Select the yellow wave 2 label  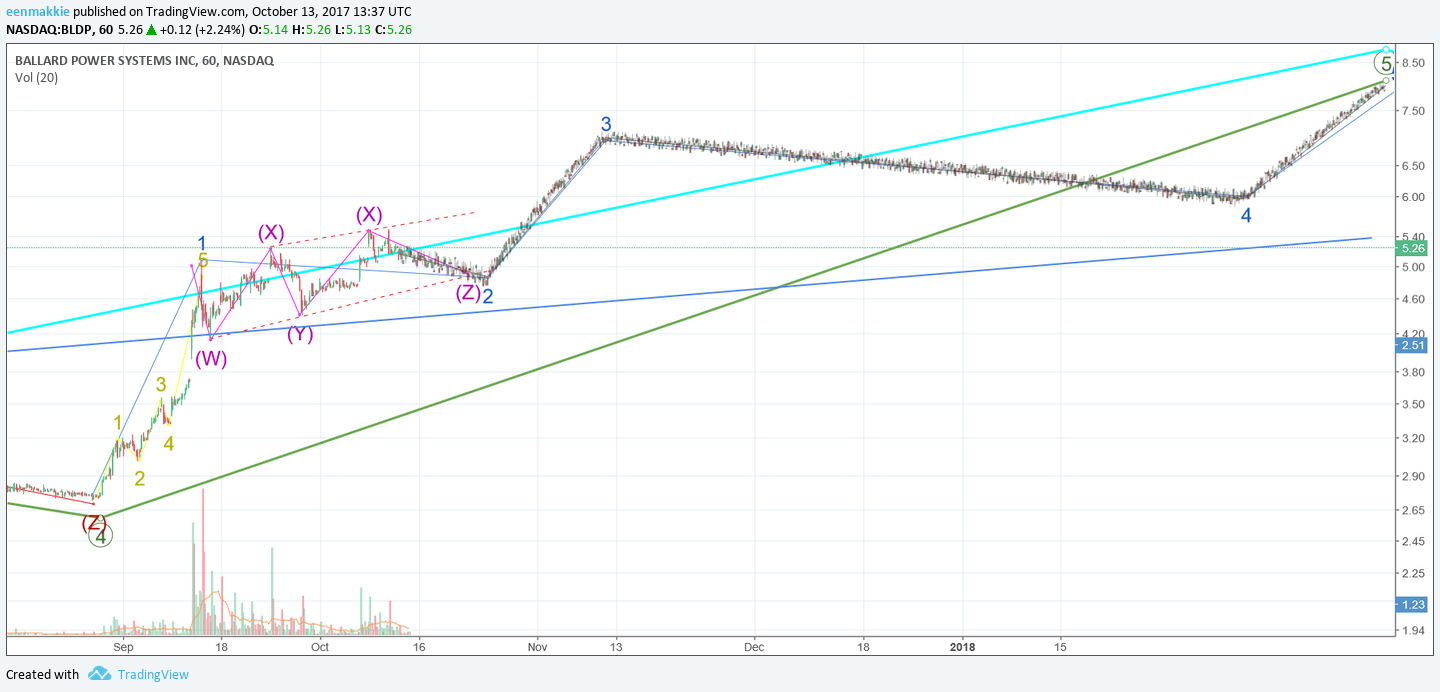140,478
